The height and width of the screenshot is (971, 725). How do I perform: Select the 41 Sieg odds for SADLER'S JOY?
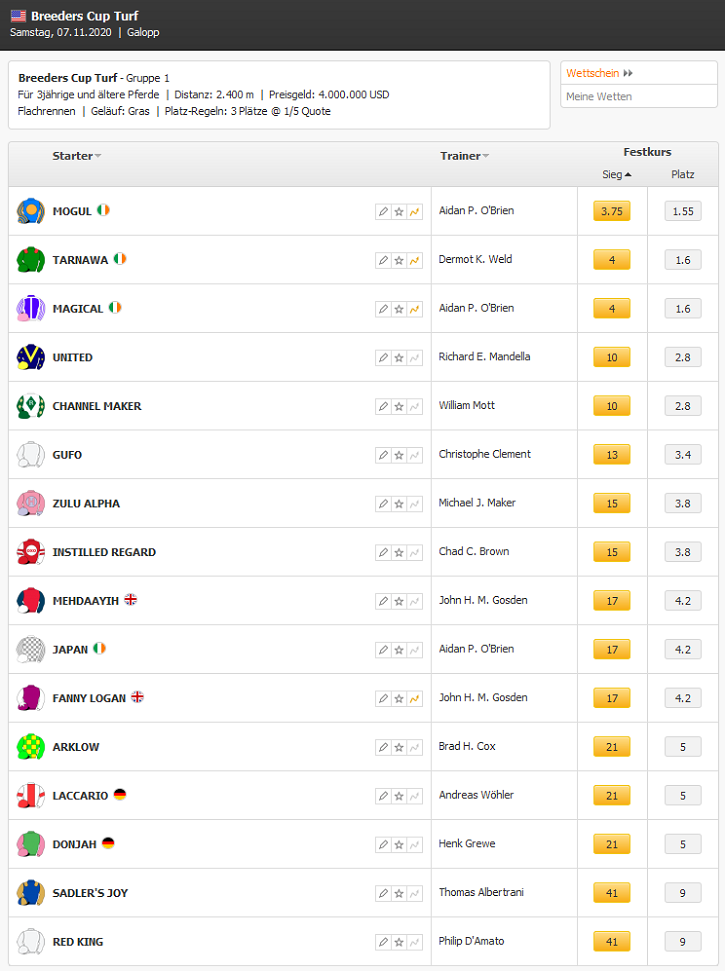[x=612, y=893]
